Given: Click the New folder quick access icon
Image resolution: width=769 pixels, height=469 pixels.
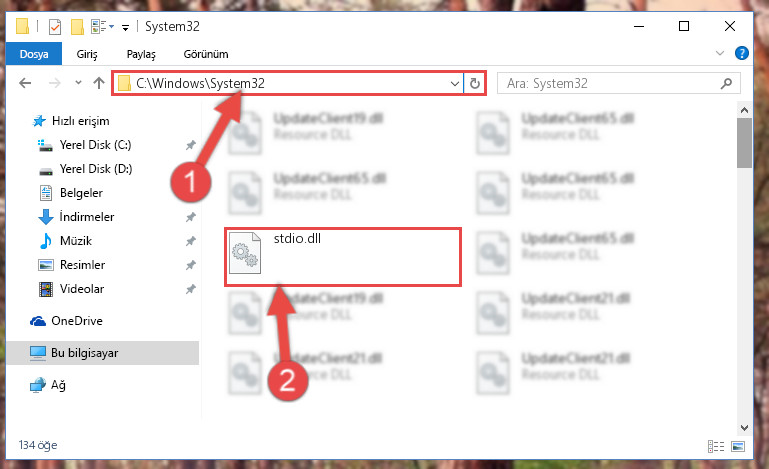Looking at the screenshot, I should tap(77, 27).
